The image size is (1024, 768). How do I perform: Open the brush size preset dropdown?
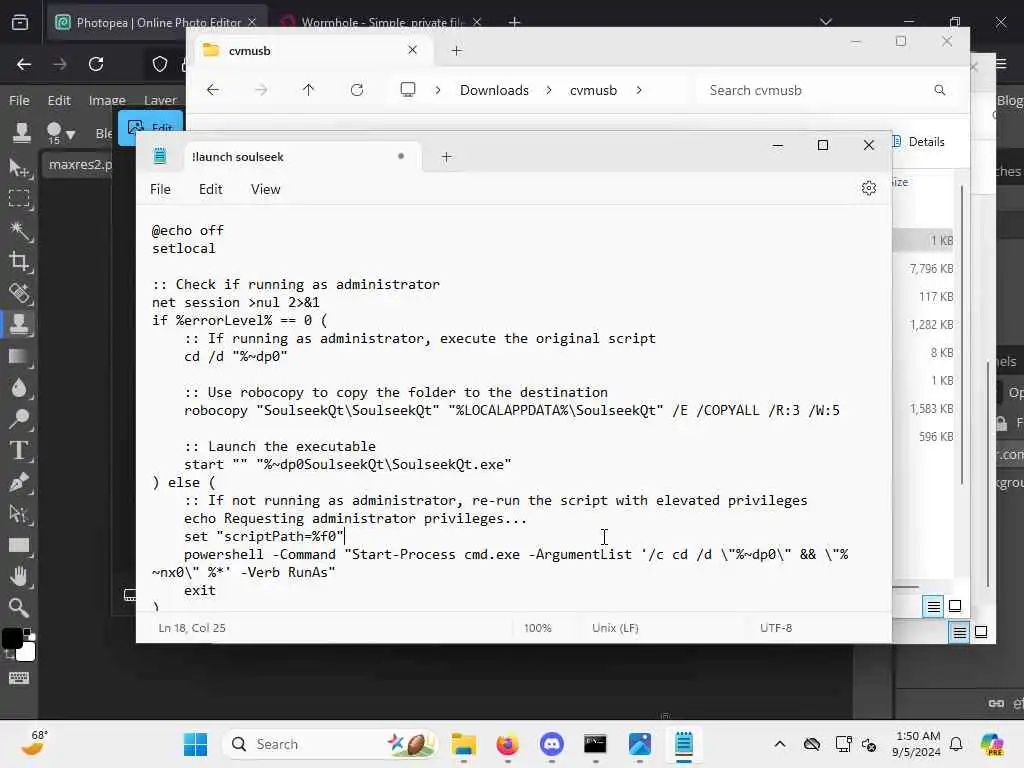click(61, 133)
